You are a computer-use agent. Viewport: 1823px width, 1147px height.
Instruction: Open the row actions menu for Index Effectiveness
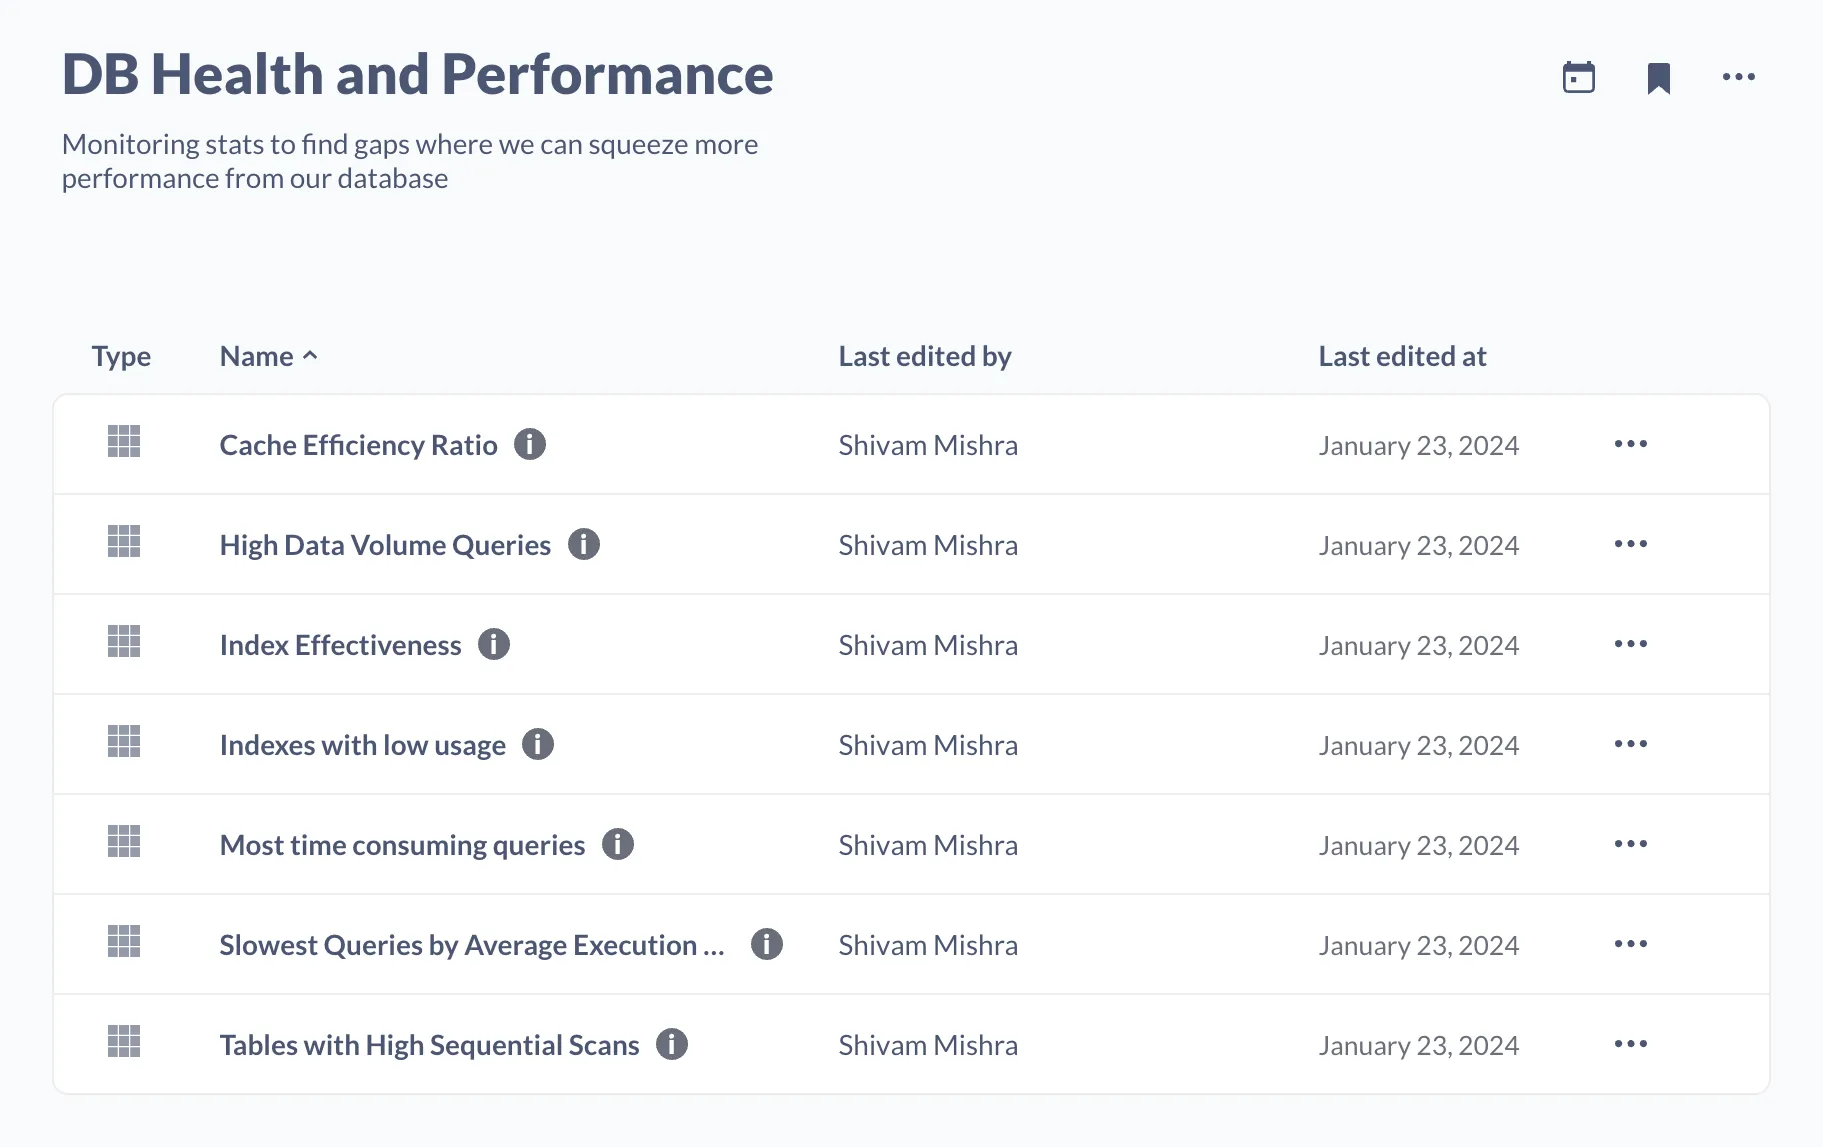tap(1630, 644)
